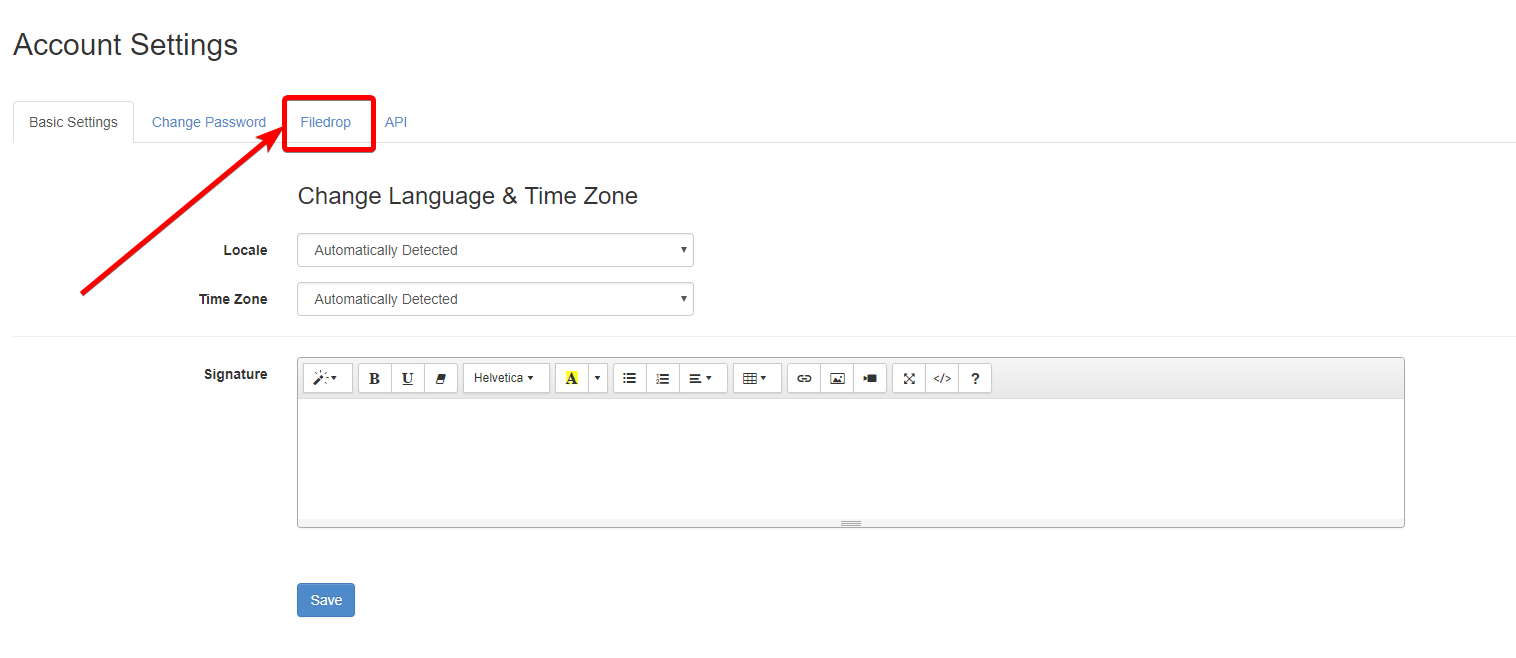Click the eraser remove-formatting icon

pyautogui.click(x=440, y=378)
